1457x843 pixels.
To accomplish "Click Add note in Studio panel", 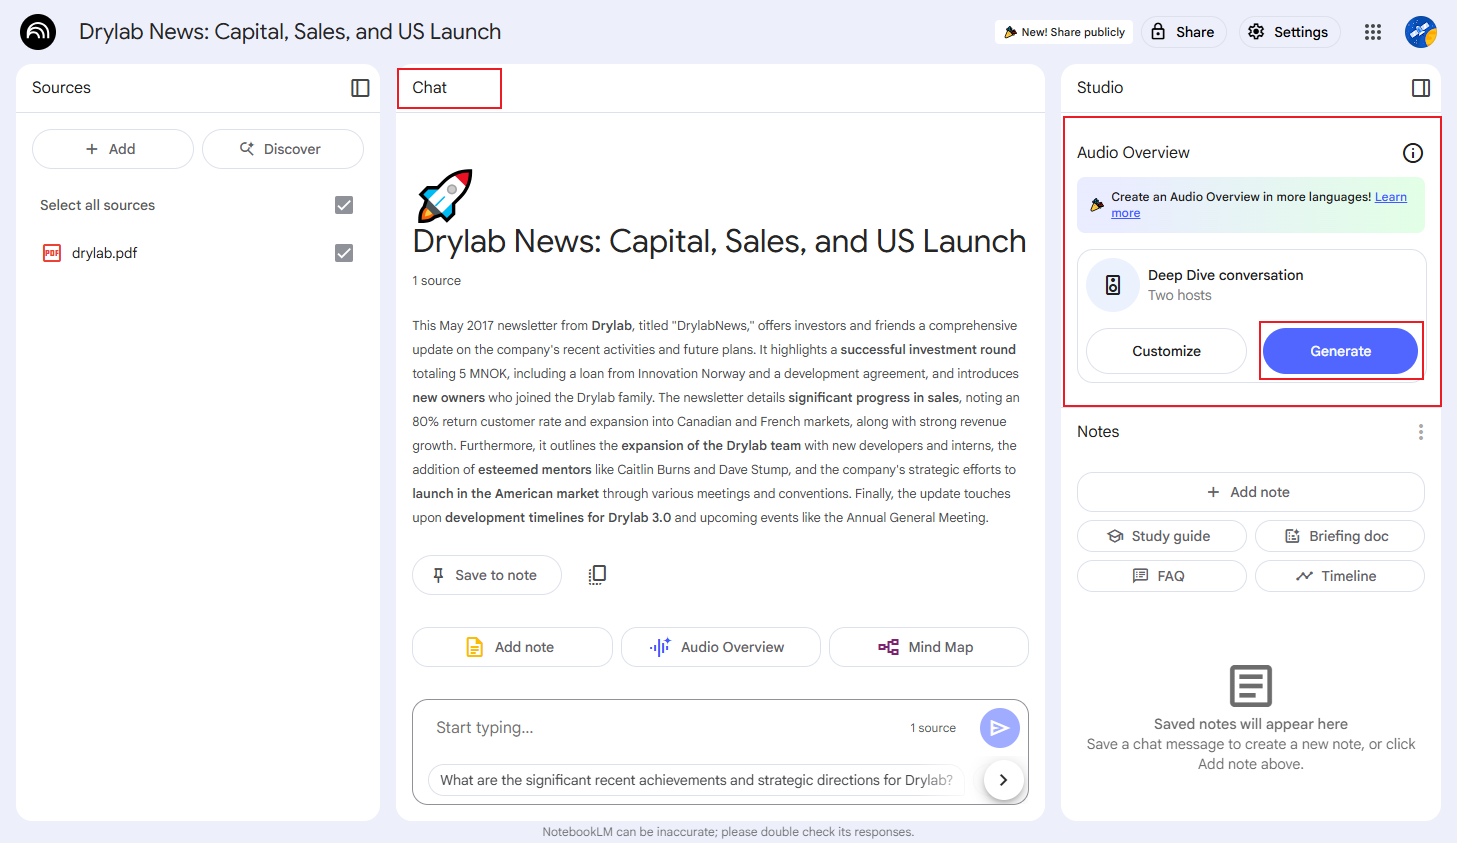I will (1250, 492).
